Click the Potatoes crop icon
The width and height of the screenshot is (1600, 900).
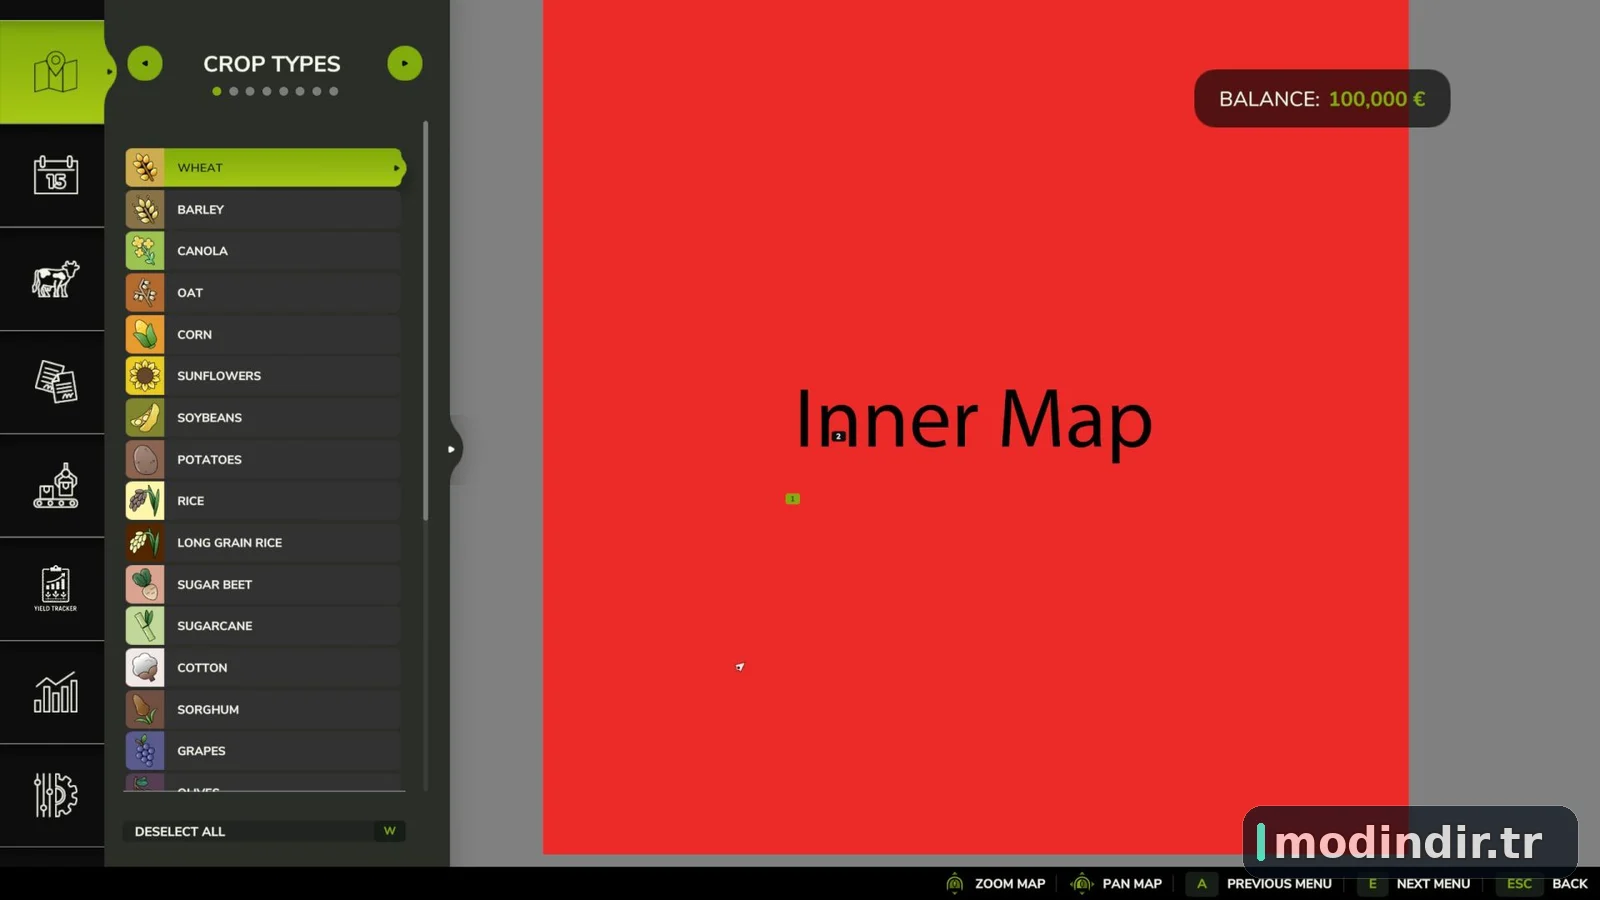coord(145,459)
